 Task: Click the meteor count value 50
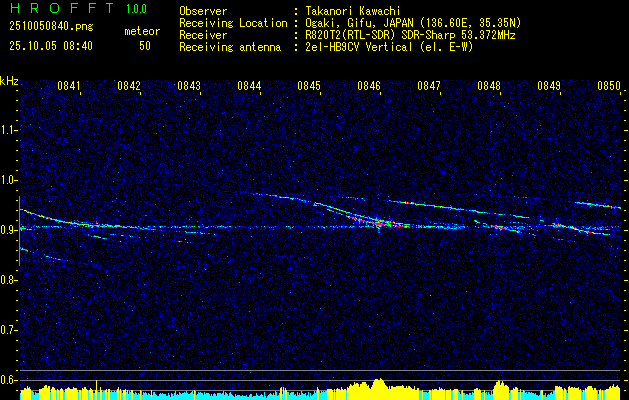pyautogui.click(x=145, y=46)
